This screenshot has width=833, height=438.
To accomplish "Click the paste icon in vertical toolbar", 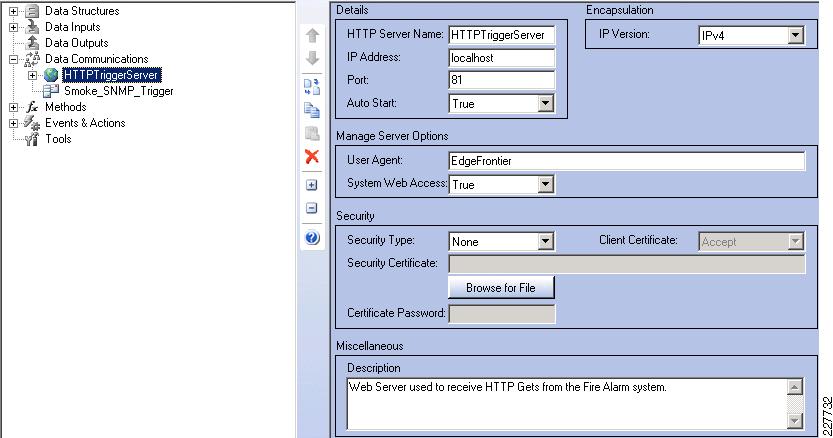I will tap(312, 133).
